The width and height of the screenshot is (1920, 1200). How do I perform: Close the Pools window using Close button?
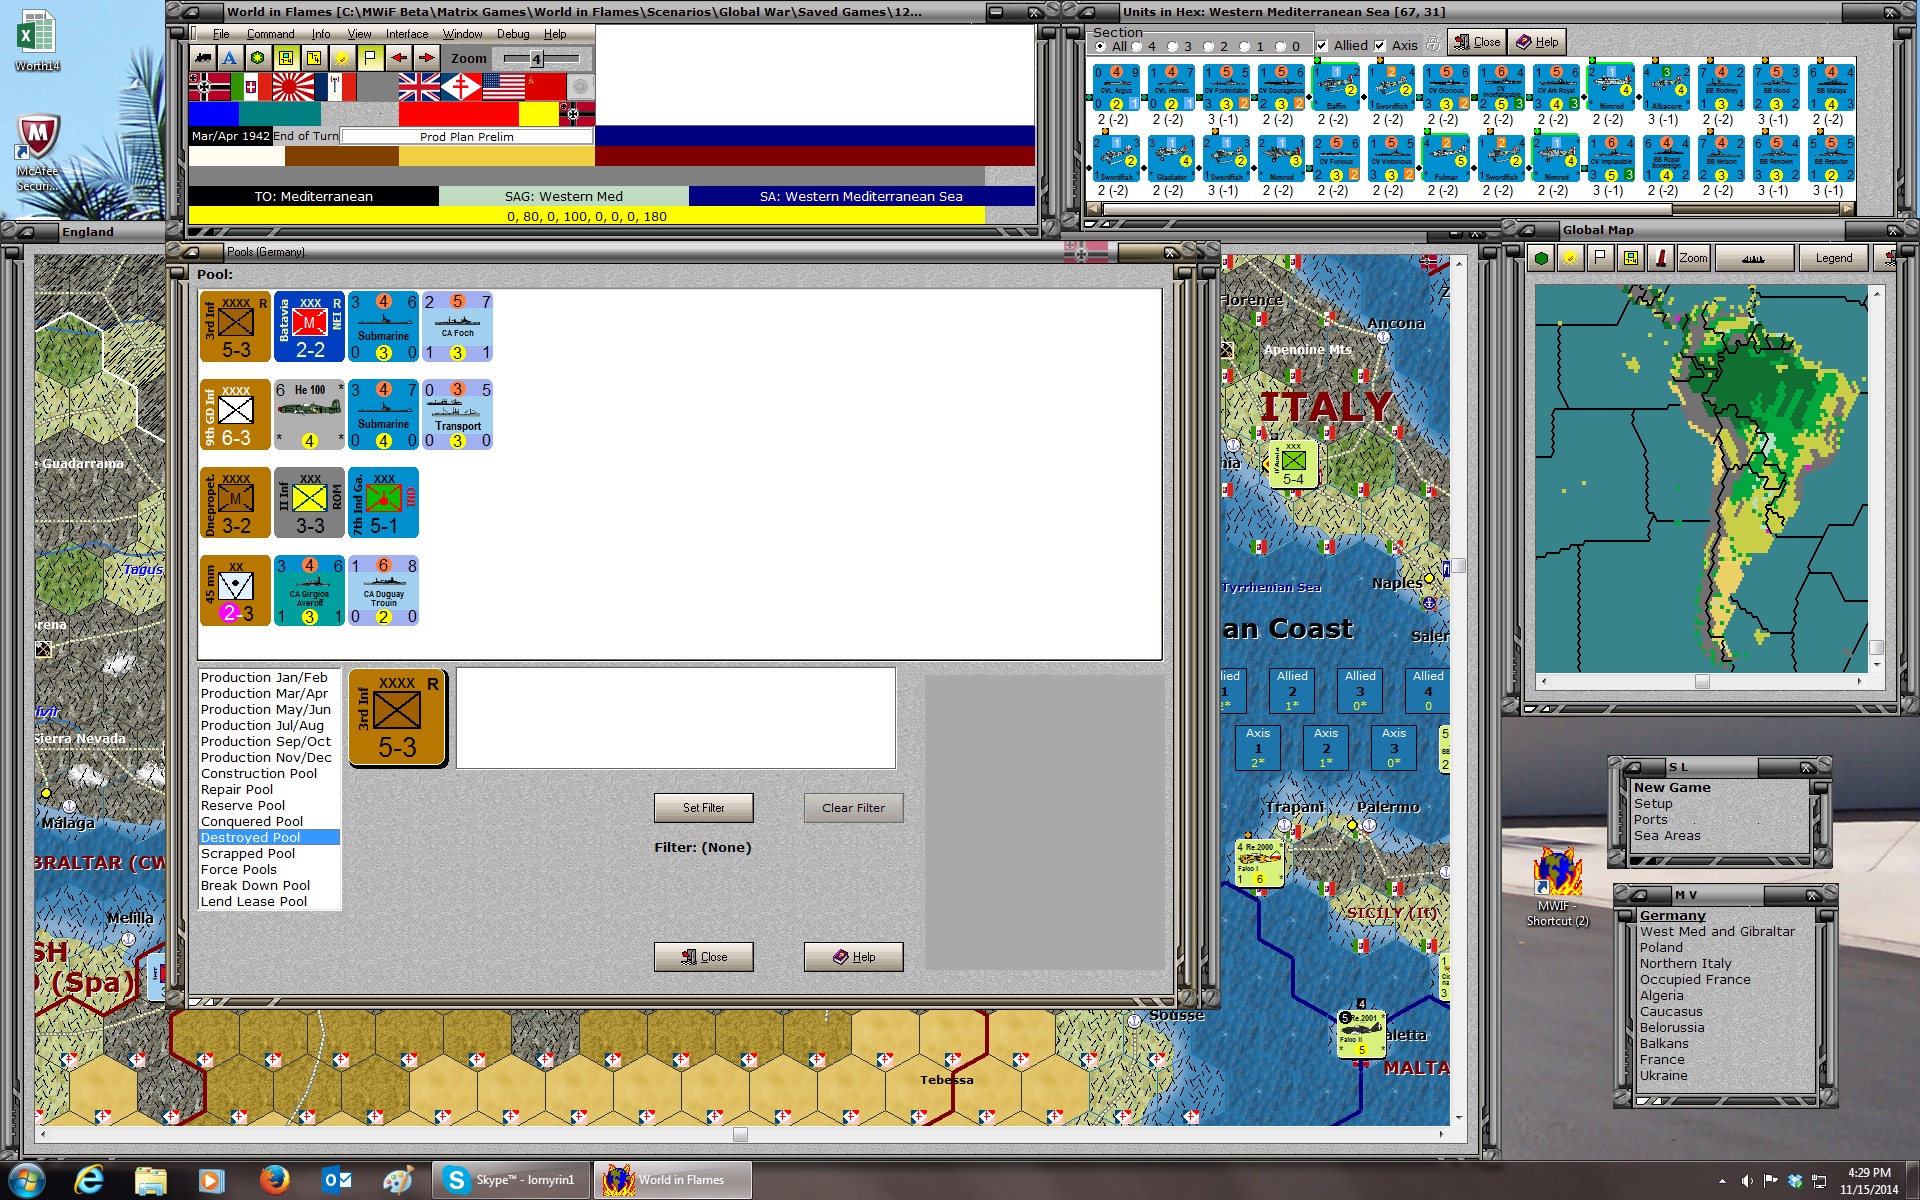pyautogui.click(x=703, y=957)
